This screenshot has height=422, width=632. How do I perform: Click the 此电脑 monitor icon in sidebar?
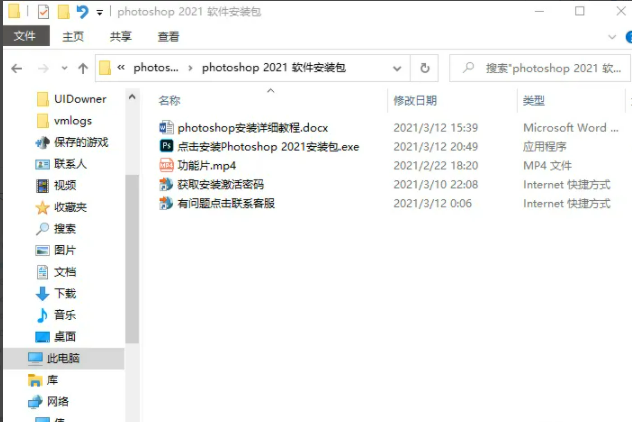point(35,358)
